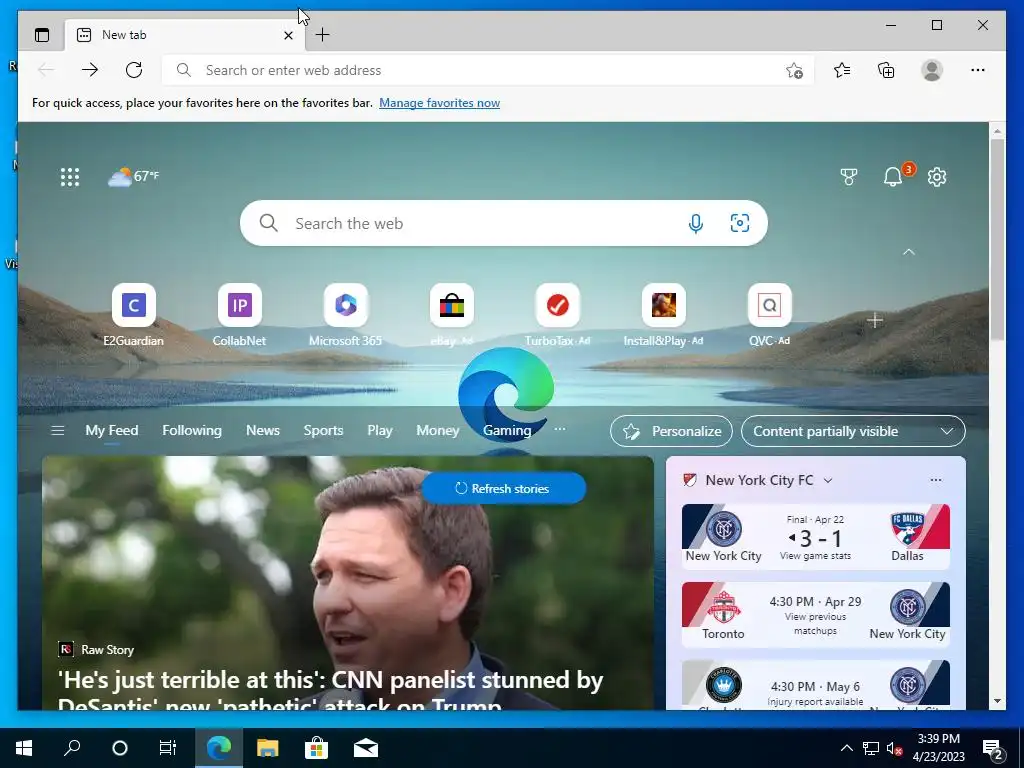Viewport: 1024px width, 768px height.
Task: Open Task View on the taskbar
Action: click(x=168, y=748)
